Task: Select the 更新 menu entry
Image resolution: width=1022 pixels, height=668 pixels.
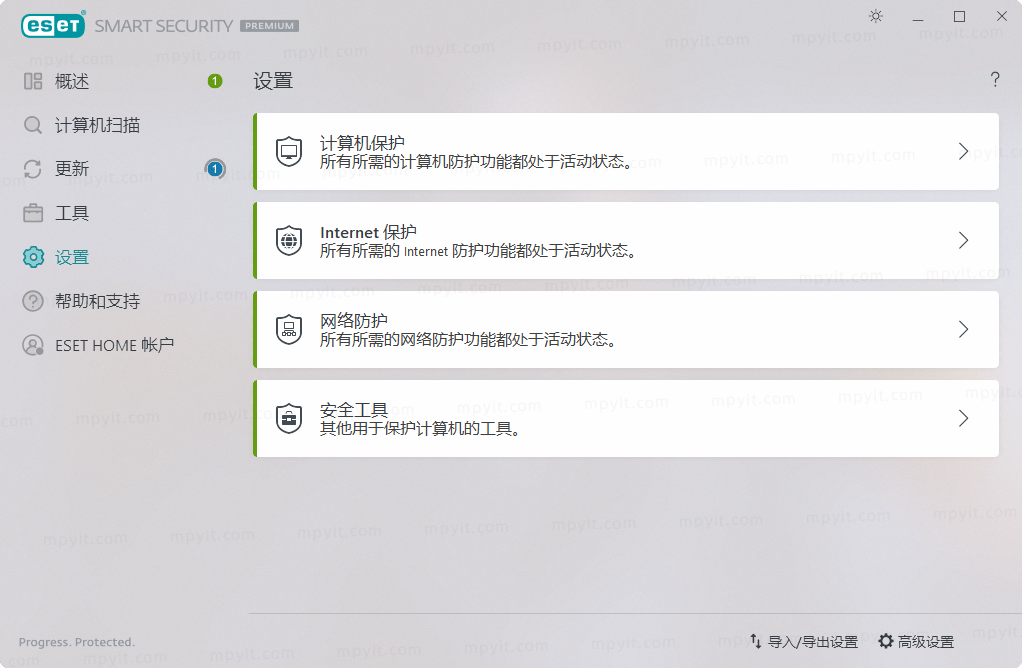Action: [x=72, y=169]
